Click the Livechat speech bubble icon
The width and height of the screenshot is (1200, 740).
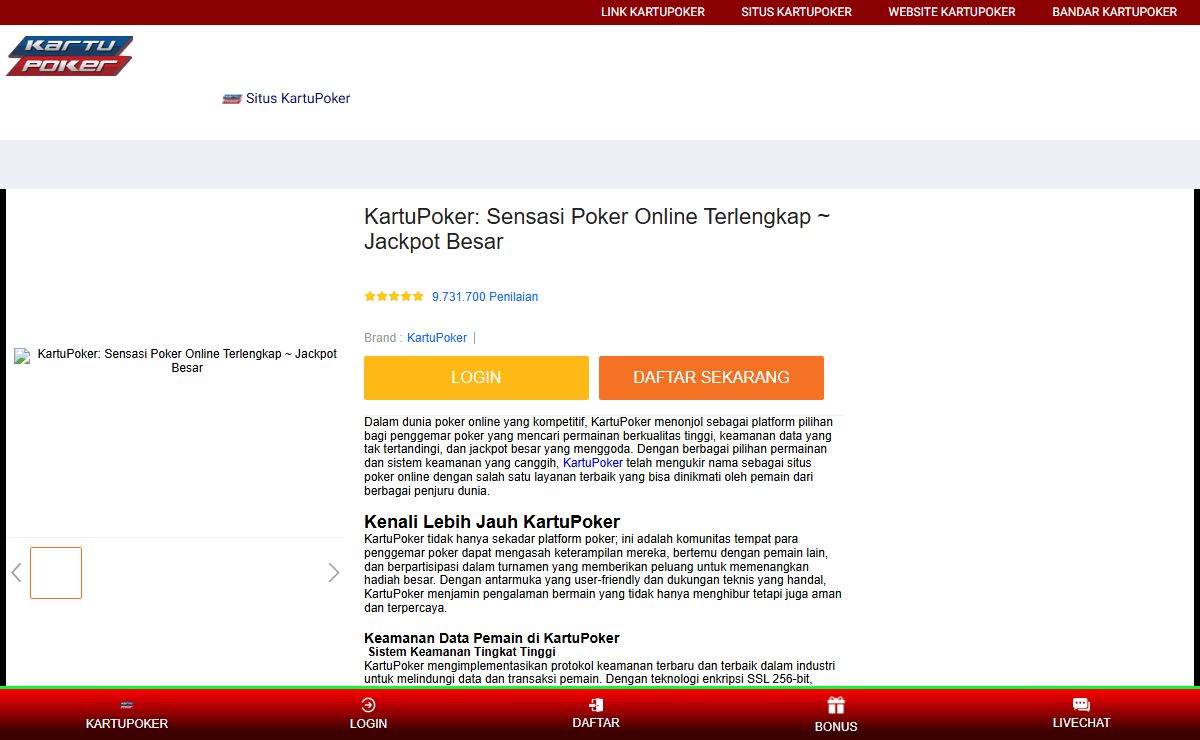tap(1081, 705)
